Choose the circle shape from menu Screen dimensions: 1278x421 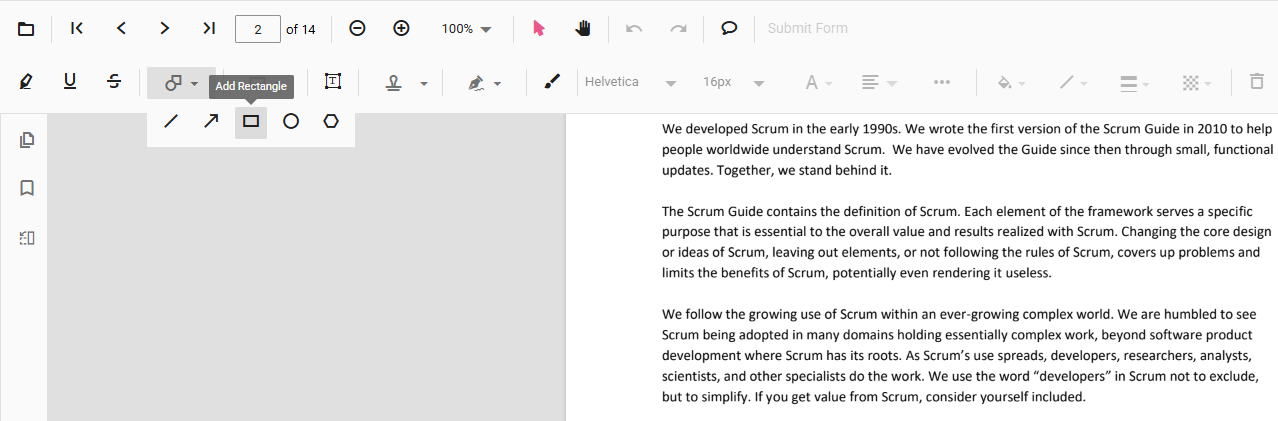(x=291, y=122)
